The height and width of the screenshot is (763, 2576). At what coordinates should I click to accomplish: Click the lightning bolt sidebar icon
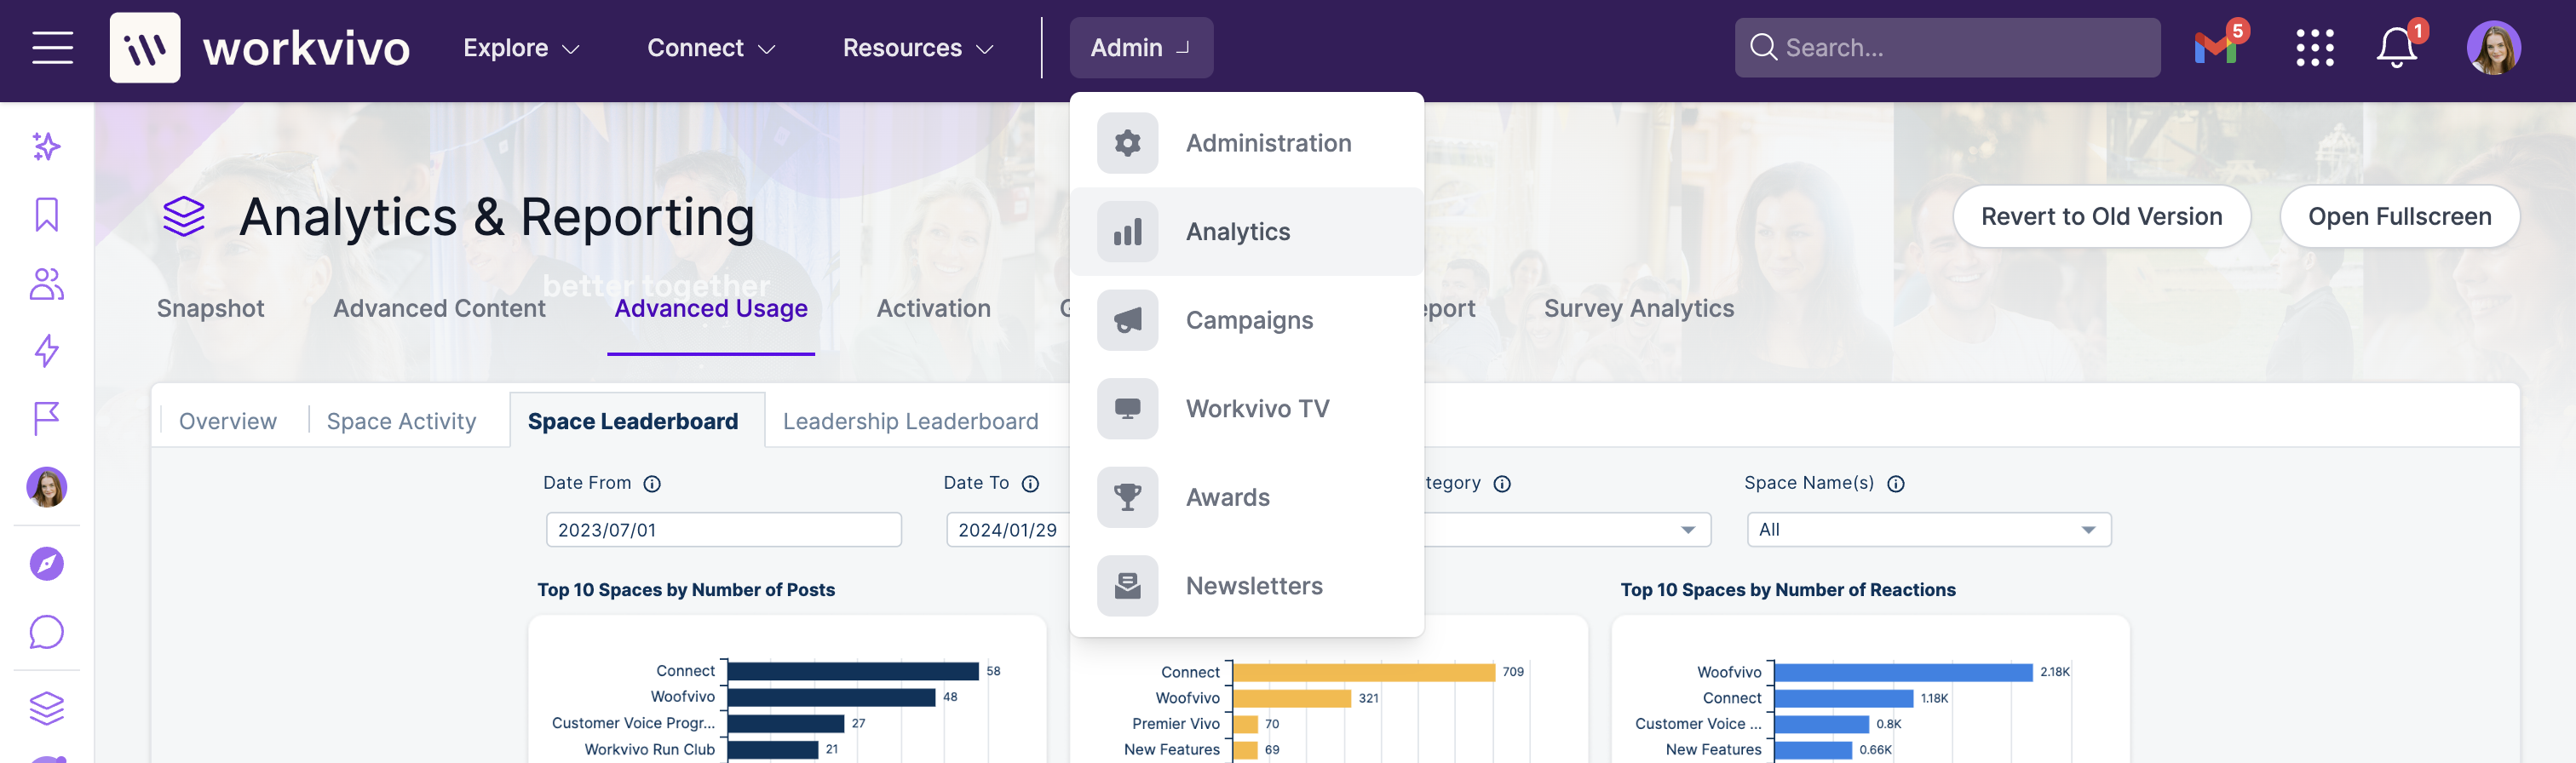tap(47, 351)
